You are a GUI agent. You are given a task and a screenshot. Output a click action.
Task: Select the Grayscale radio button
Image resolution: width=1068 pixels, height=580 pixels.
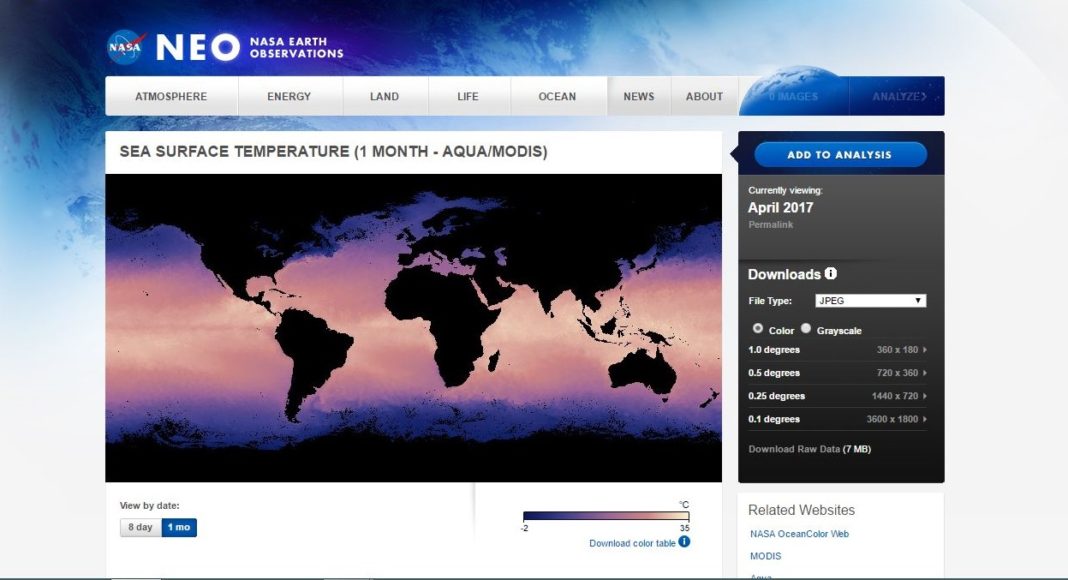pyautogui.click(x=806, y=329)
